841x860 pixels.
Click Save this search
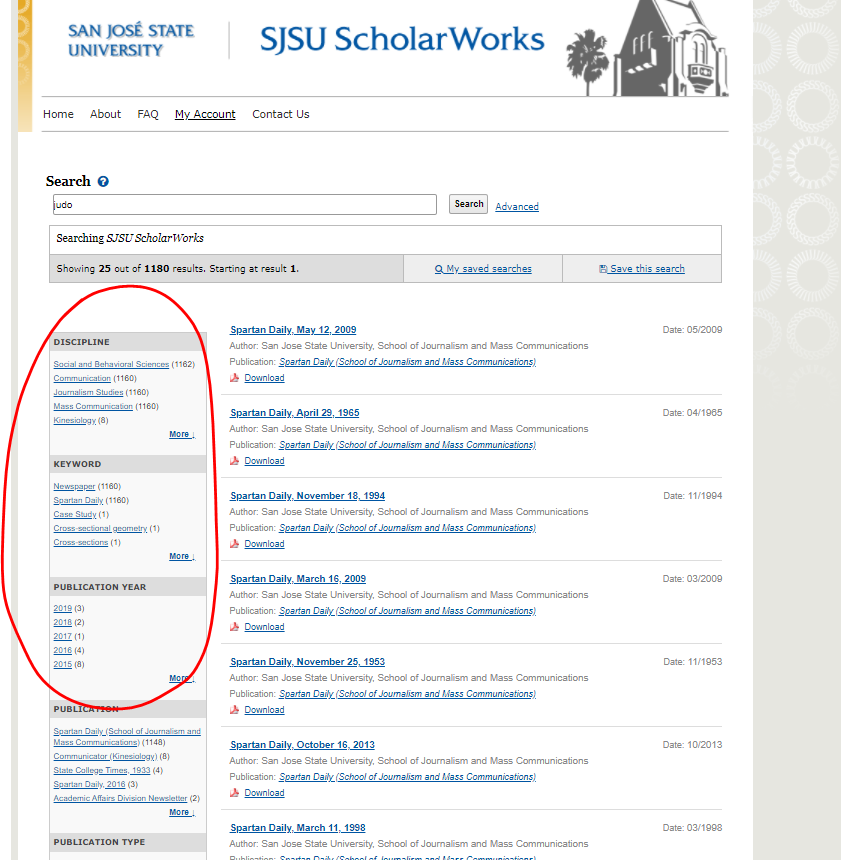pos(642,269)
